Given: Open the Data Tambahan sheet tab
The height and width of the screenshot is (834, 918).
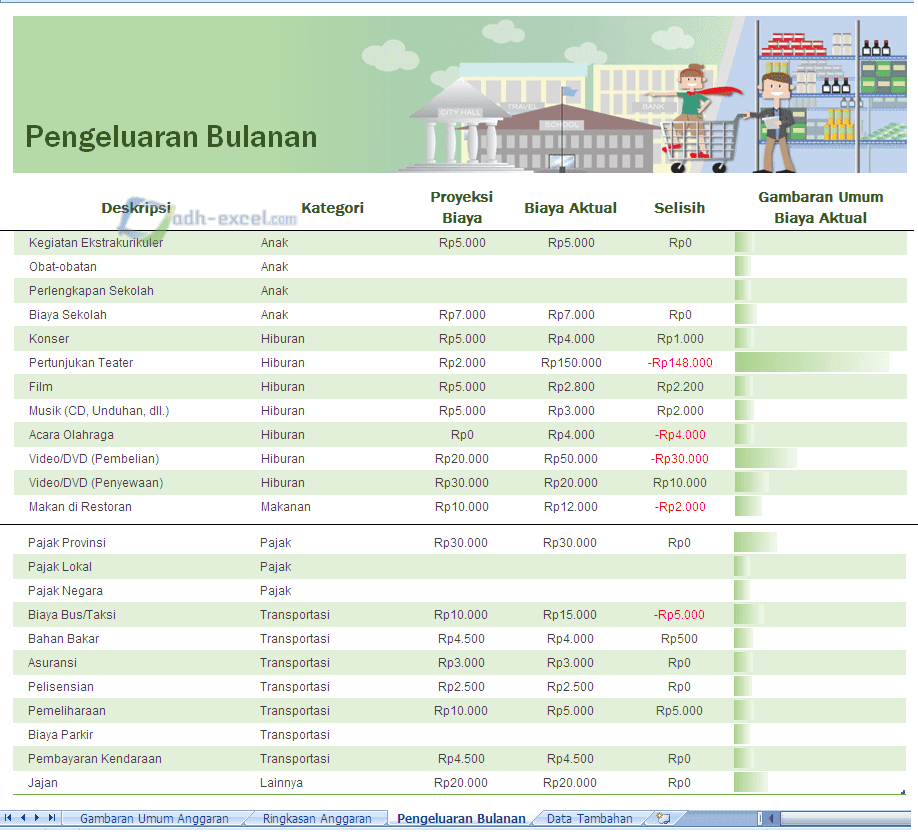Looking at the screenshot, I should pyautogui.click(x=589, y=818).
